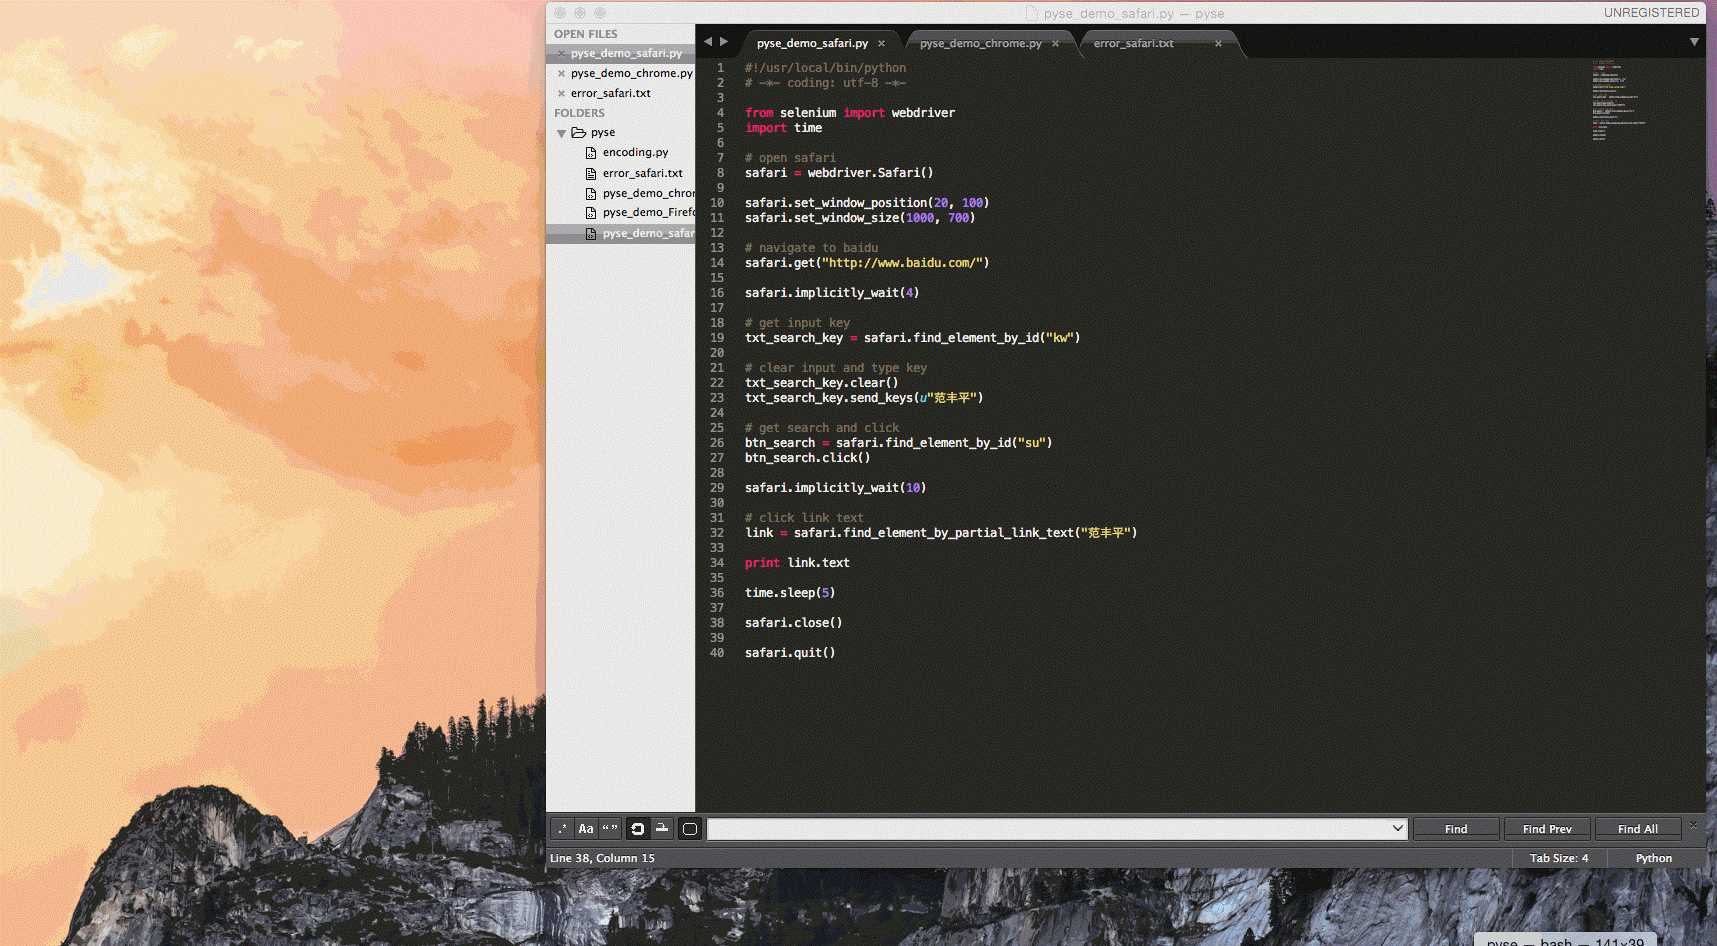Toggle in-selection search option
The width and height of the screenshot is (1717, 946).
pyautogui.click(x=662, y=829)
